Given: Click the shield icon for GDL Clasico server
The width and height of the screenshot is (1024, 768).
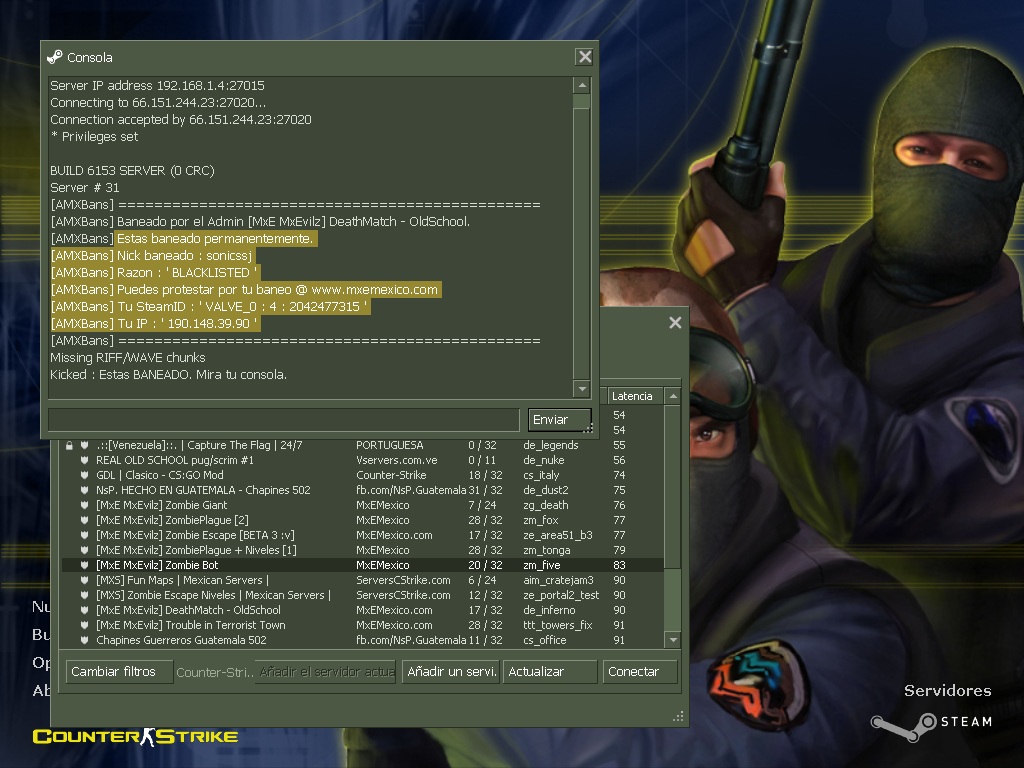Looking at the screenshot, I should tap(84, 475).
